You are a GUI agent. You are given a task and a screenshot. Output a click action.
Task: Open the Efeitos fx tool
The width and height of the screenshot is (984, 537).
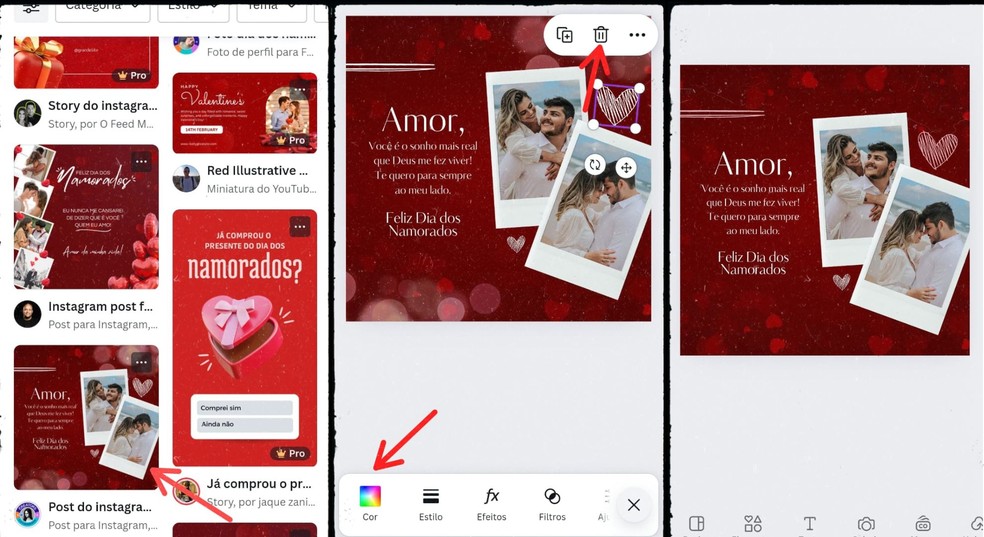491,504
